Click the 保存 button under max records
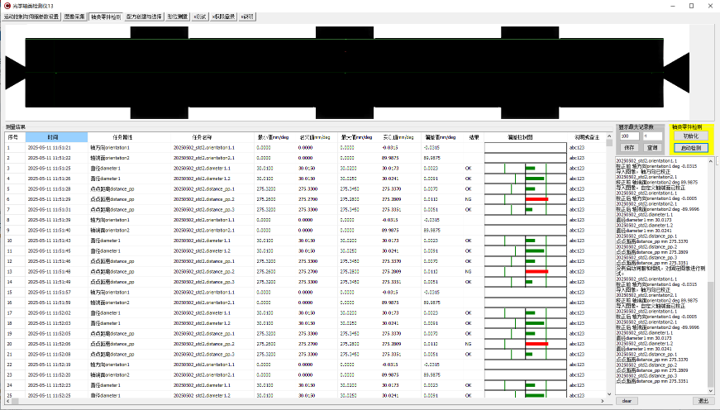 pos(629,147)
